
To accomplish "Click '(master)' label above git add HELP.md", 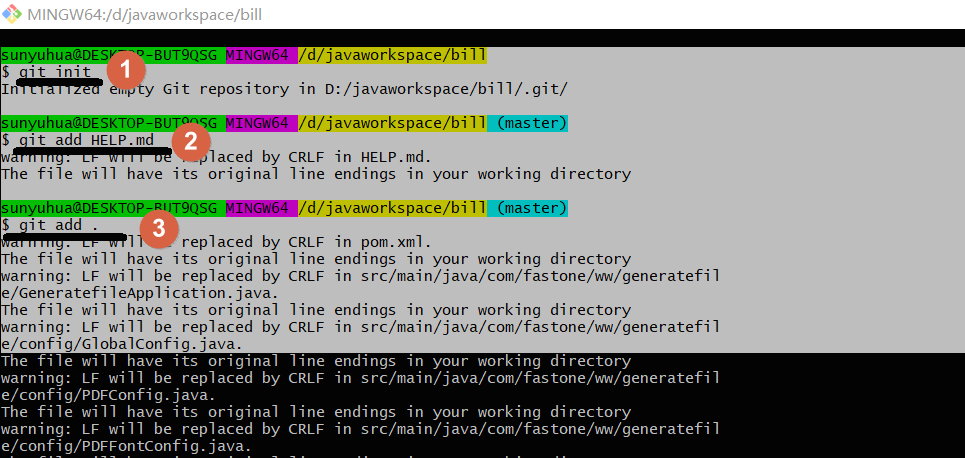I will point(531,124).
